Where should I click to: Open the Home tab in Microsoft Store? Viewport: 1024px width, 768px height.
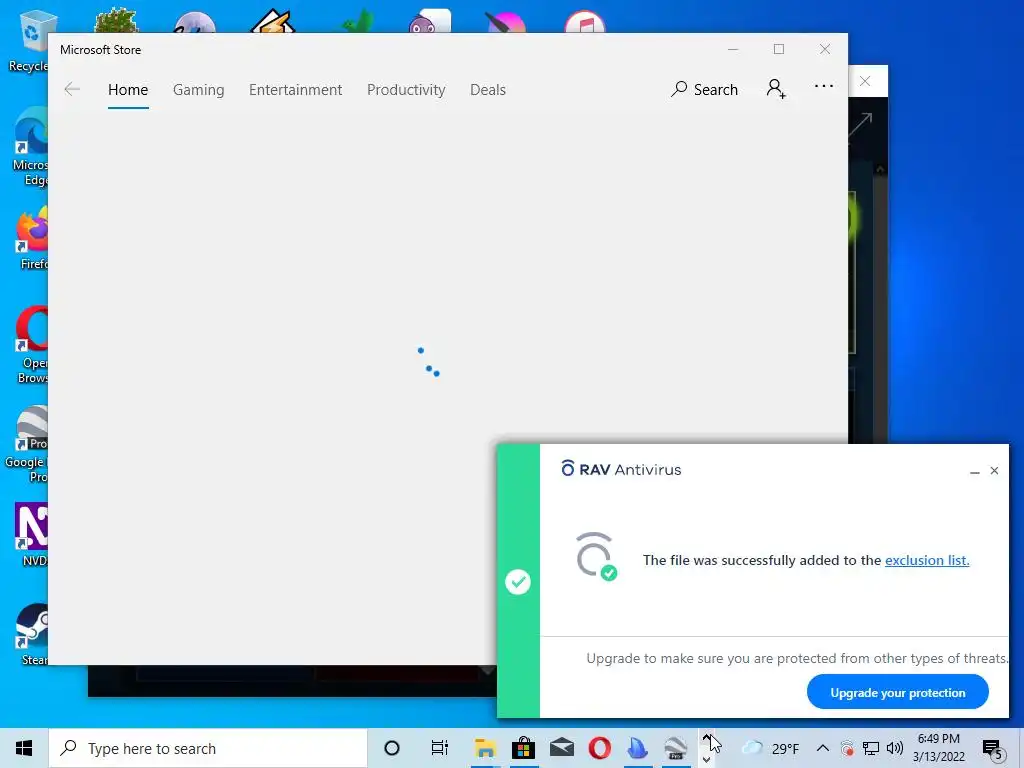click(x=128, y=89)
